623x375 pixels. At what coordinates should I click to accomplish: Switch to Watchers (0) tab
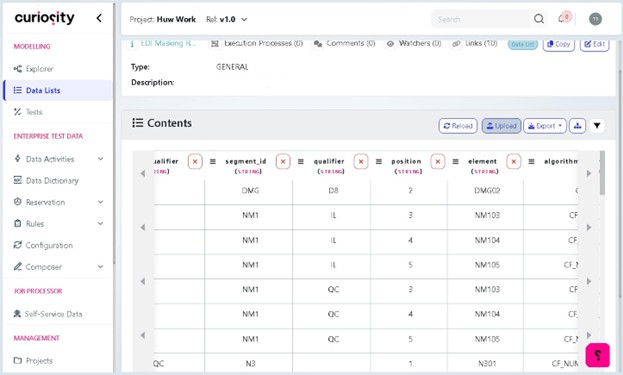point(414,43)
